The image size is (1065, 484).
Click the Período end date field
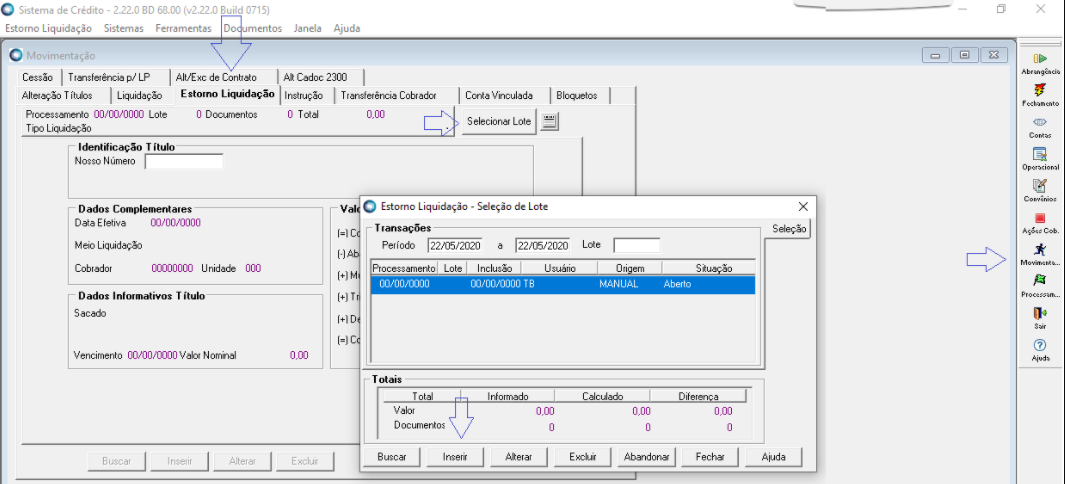tap(543, 245)
